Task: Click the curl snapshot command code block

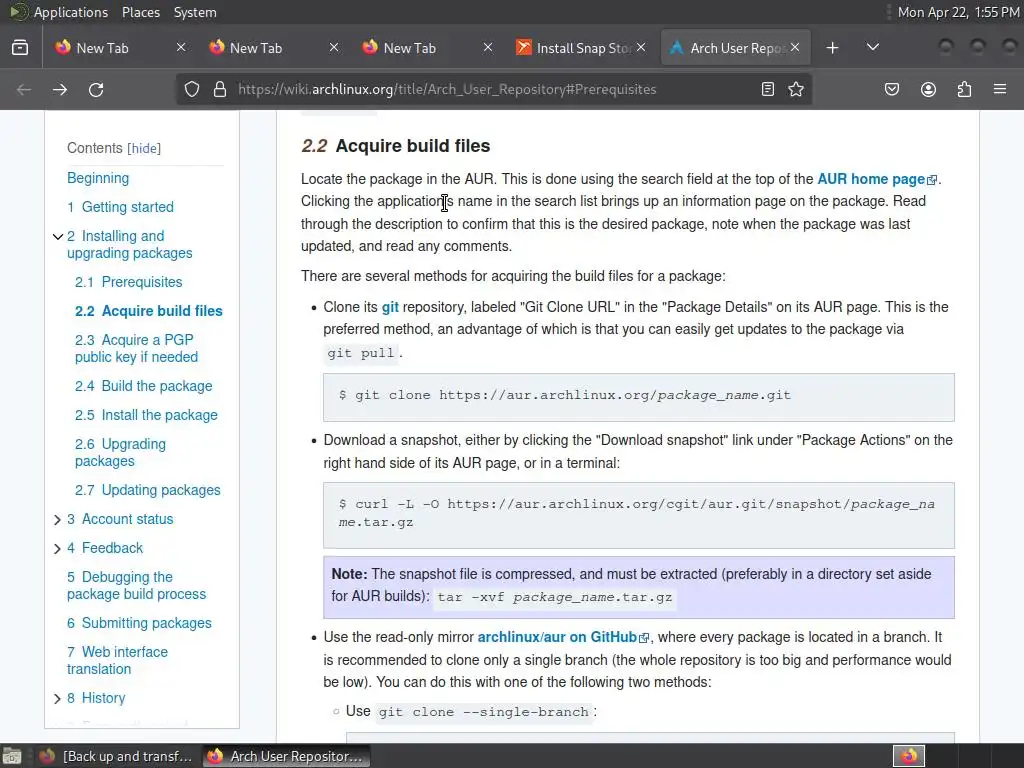Action: point(639,515)
